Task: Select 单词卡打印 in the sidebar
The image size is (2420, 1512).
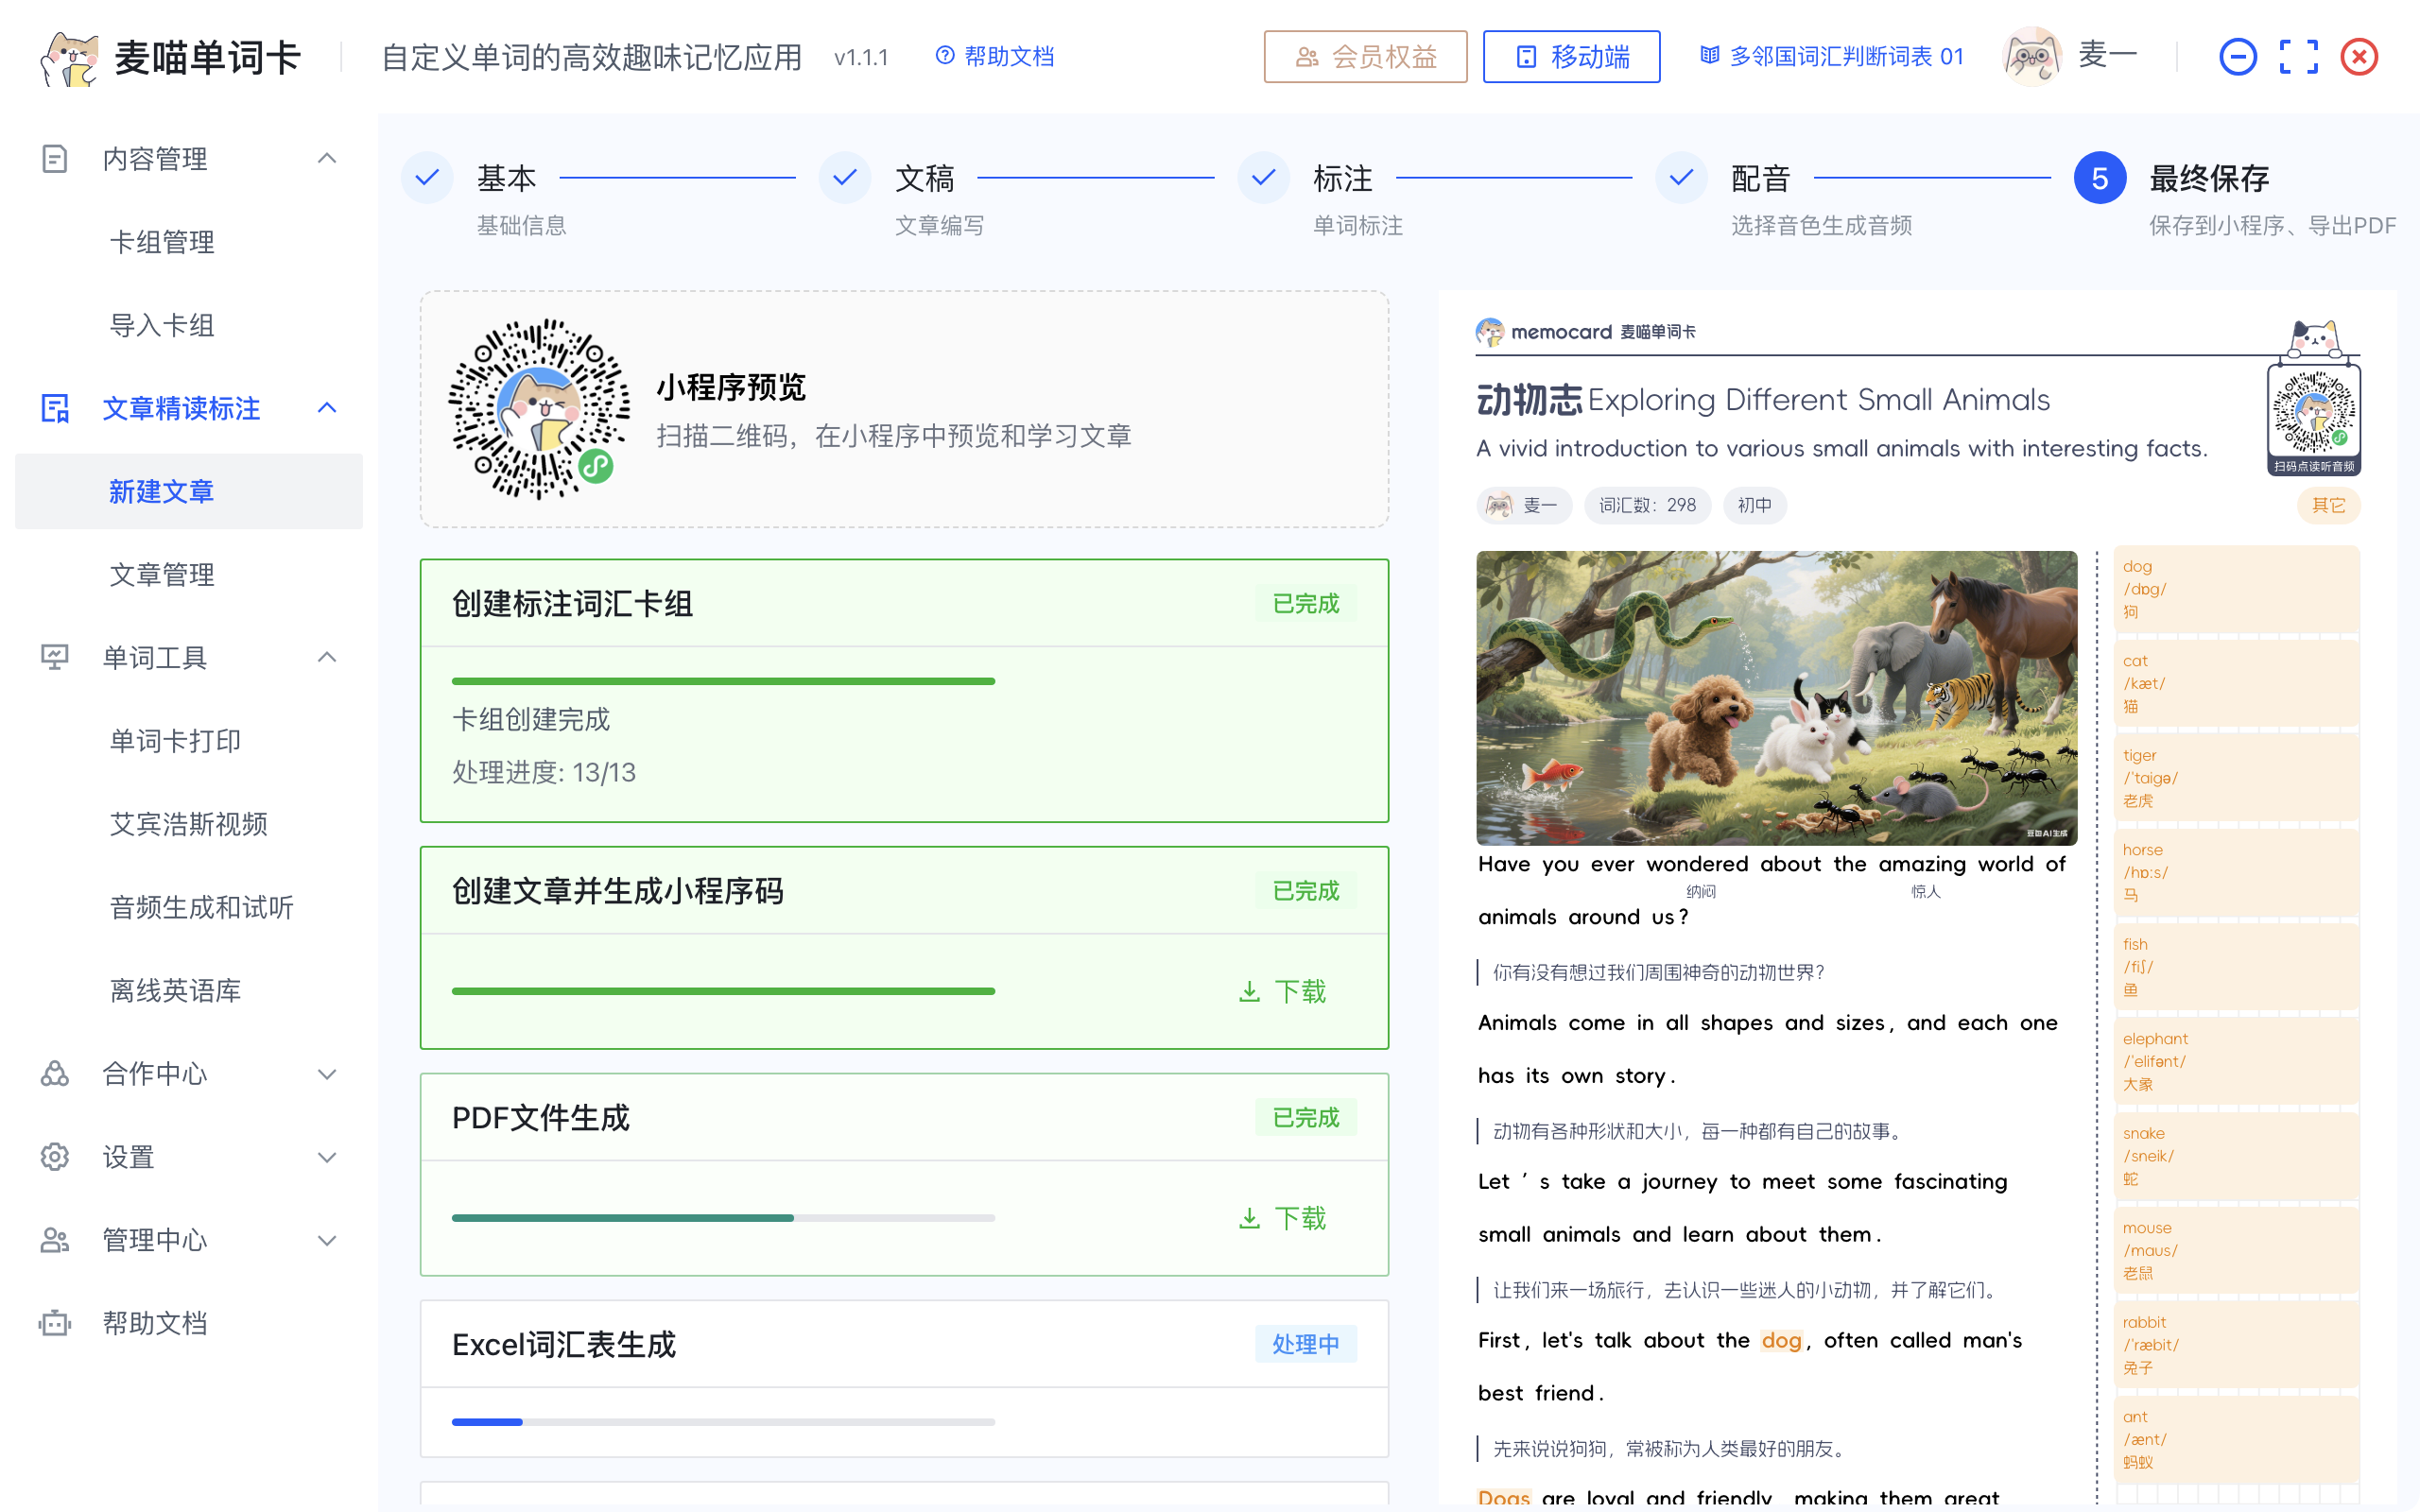Action: [x=175, y=741]
